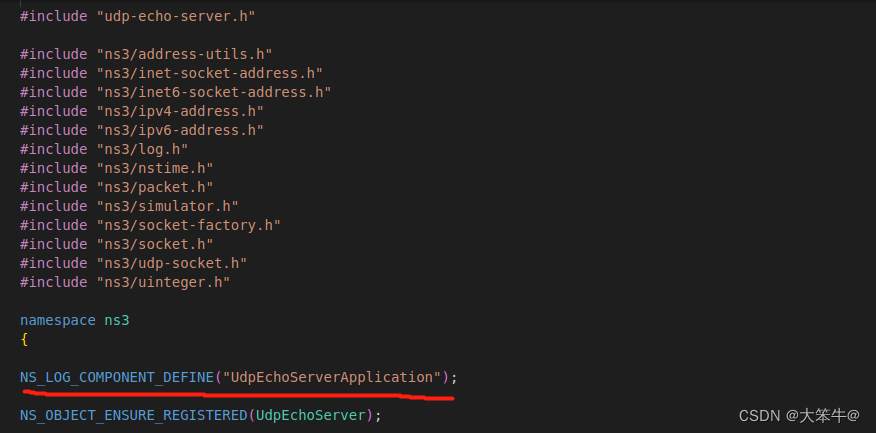Image resolution: width=876 pixels, height=433 pixels.
Task: Click the "ns3/simulator.h" include string
Action: 168,206
